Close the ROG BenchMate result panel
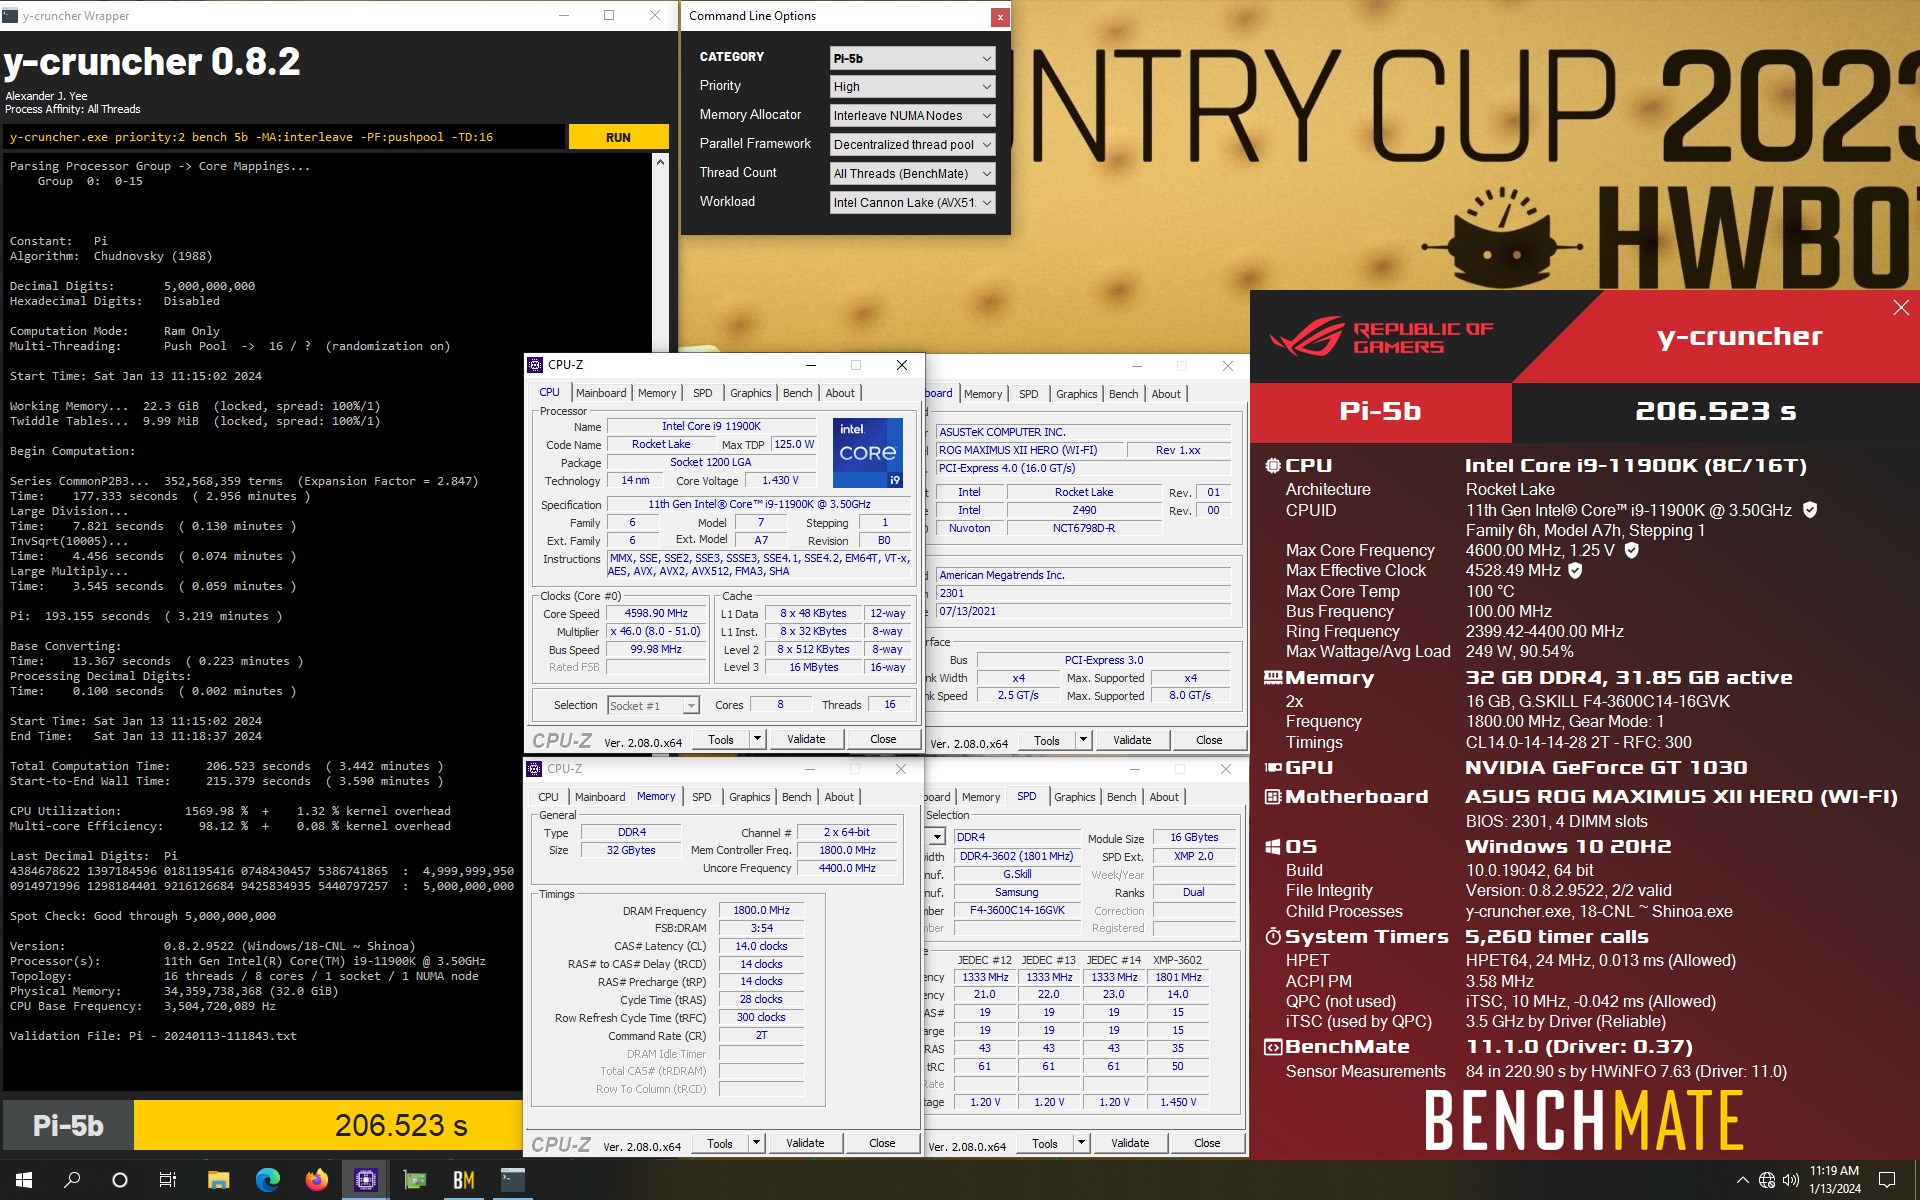This screenshot has width=1920, height=1200. click(1901, 308)
